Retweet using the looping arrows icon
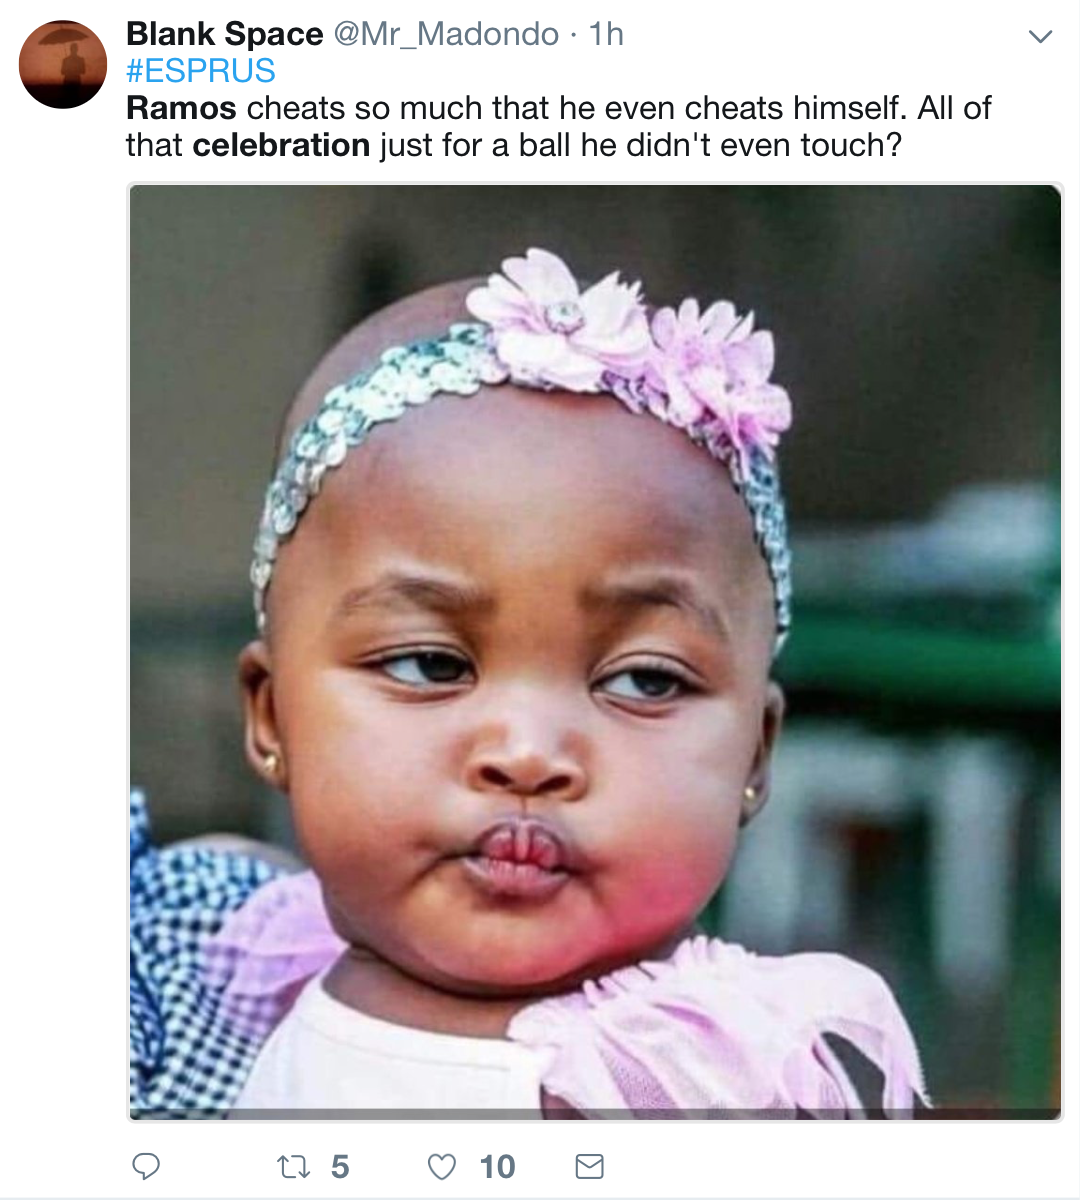 (293, 1166)
